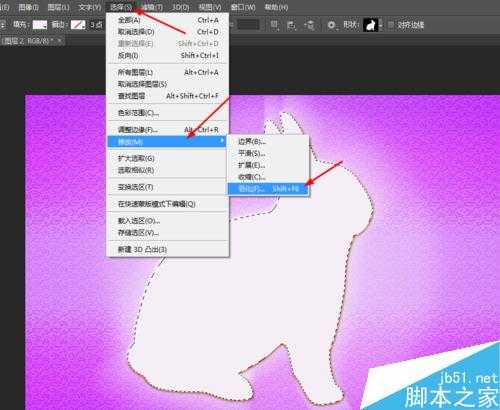
Task: Open the gear shape settings icon
Action: pos(331,25)
